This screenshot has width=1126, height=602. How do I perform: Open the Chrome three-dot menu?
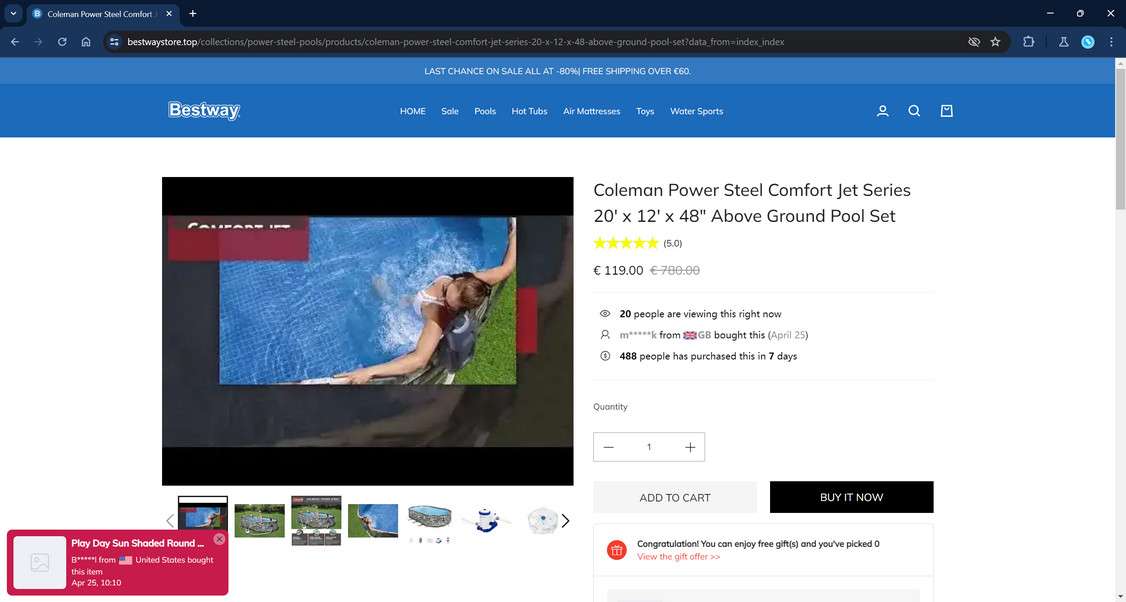[x=1111, y=42]
